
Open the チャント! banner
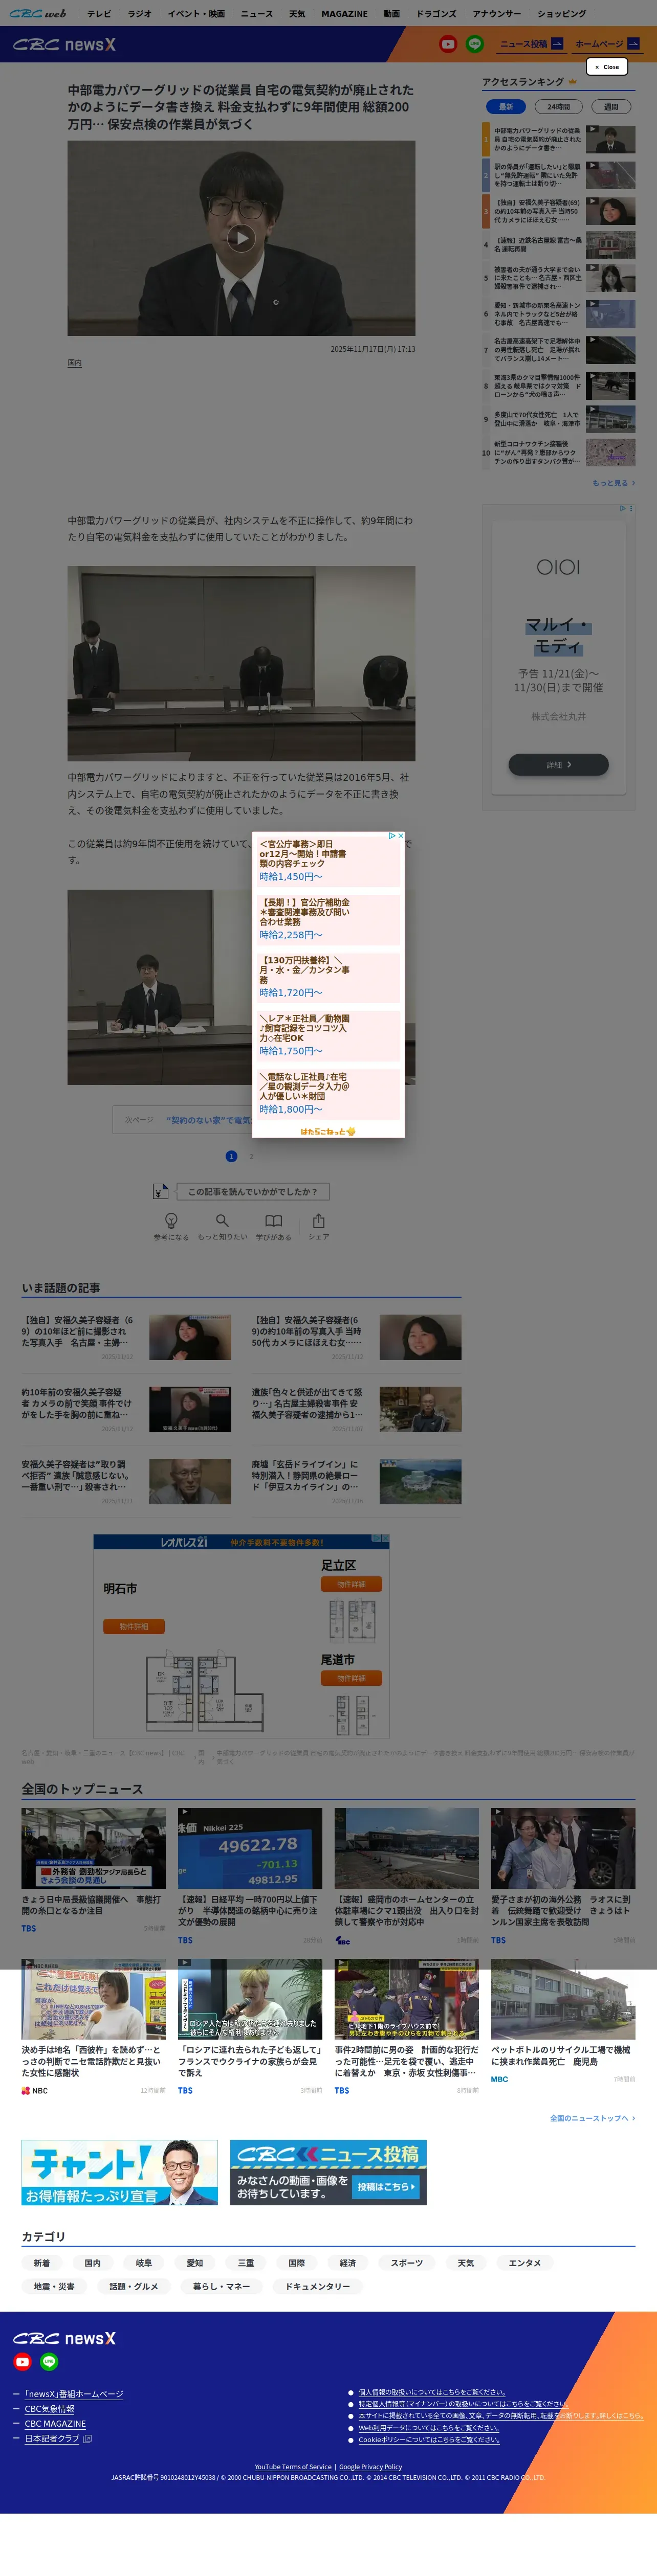click(x=120, y=2172)
